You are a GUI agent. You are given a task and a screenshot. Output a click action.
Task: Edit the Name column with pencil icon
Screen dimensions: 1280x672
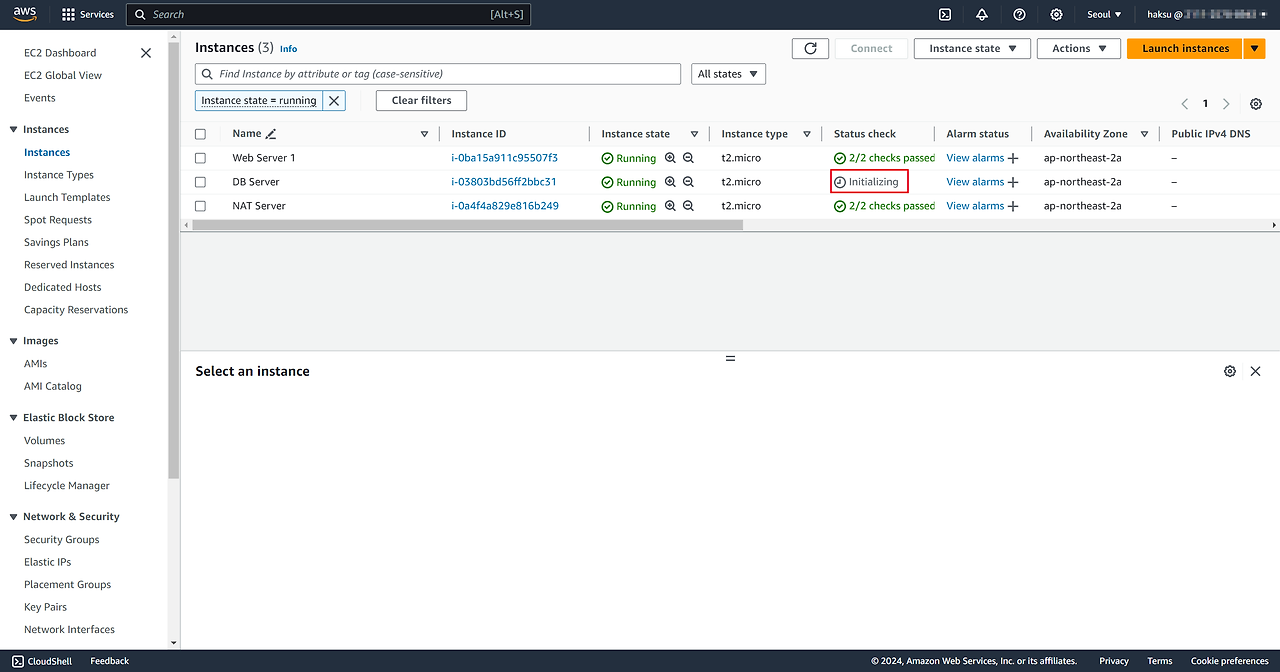tap(271, 134)
